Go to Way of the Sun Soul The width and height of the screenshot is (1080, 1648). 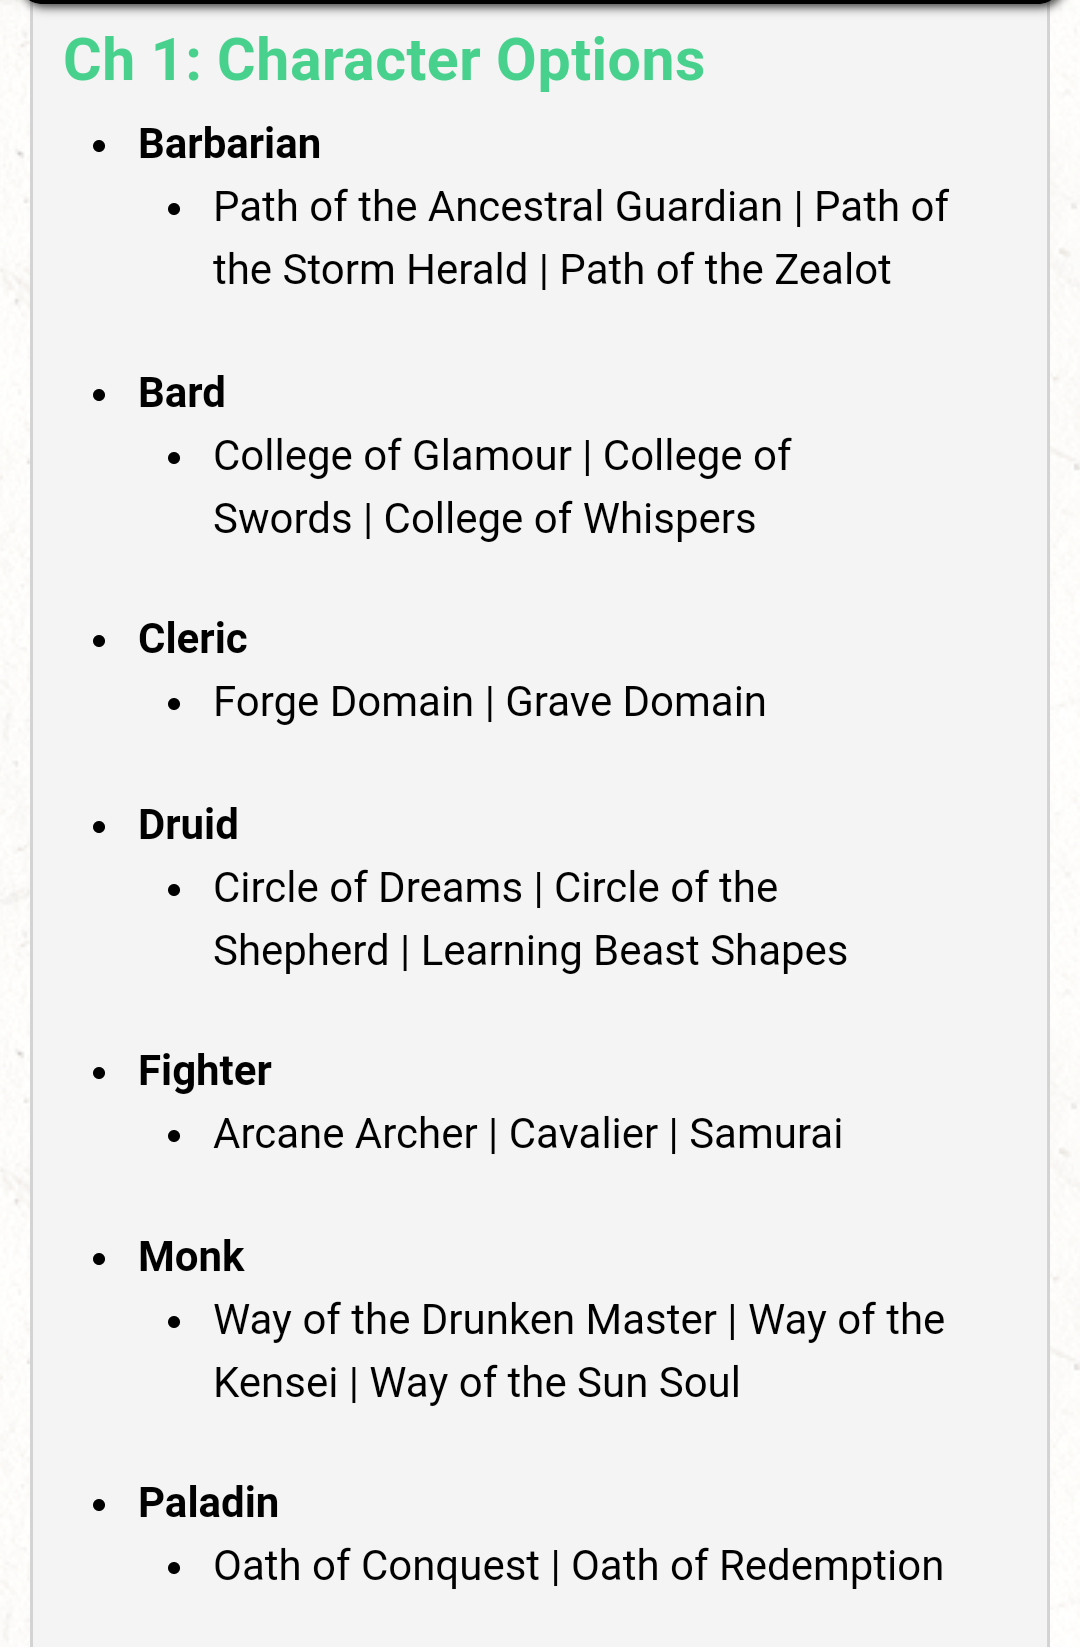[x=555, y=1383]
